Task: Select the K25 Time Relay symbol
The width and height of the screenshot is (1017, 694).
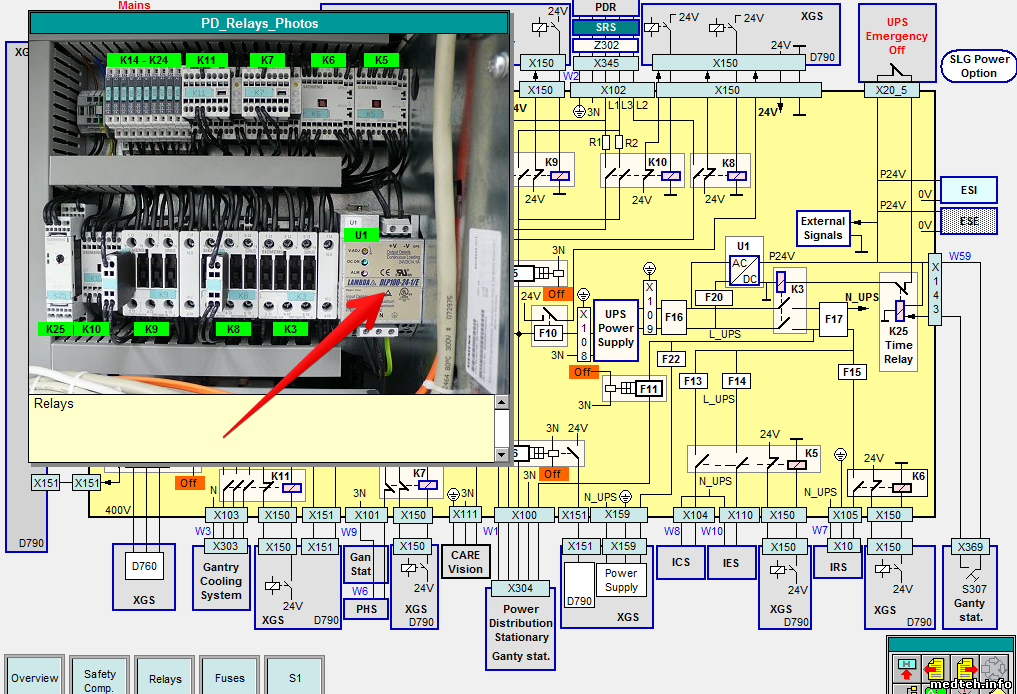Action: coord(898,310)
